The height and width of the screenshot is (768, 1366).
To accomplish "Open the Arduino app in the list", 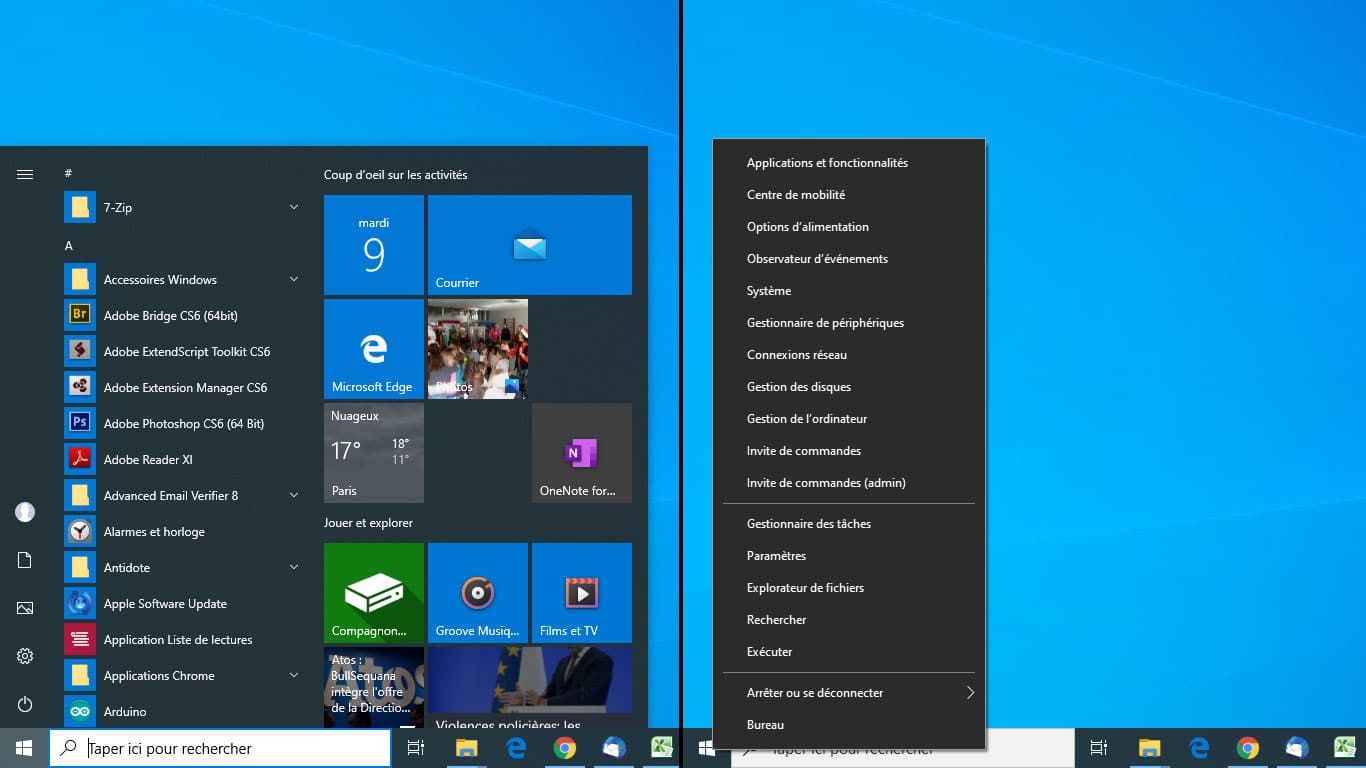I will tap(125, 712).
